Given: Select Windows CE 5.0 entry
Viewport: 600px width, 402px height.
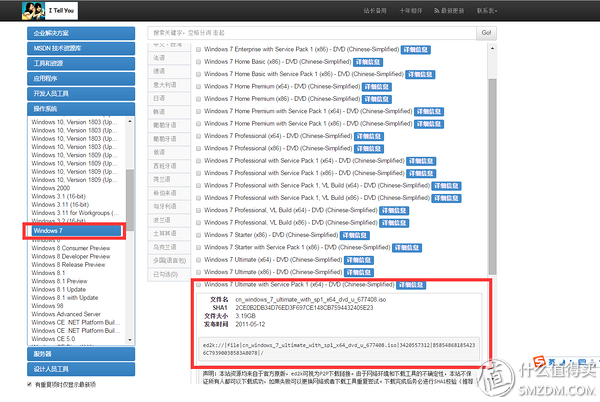Looking at the screenshot, I should (53, 339).
